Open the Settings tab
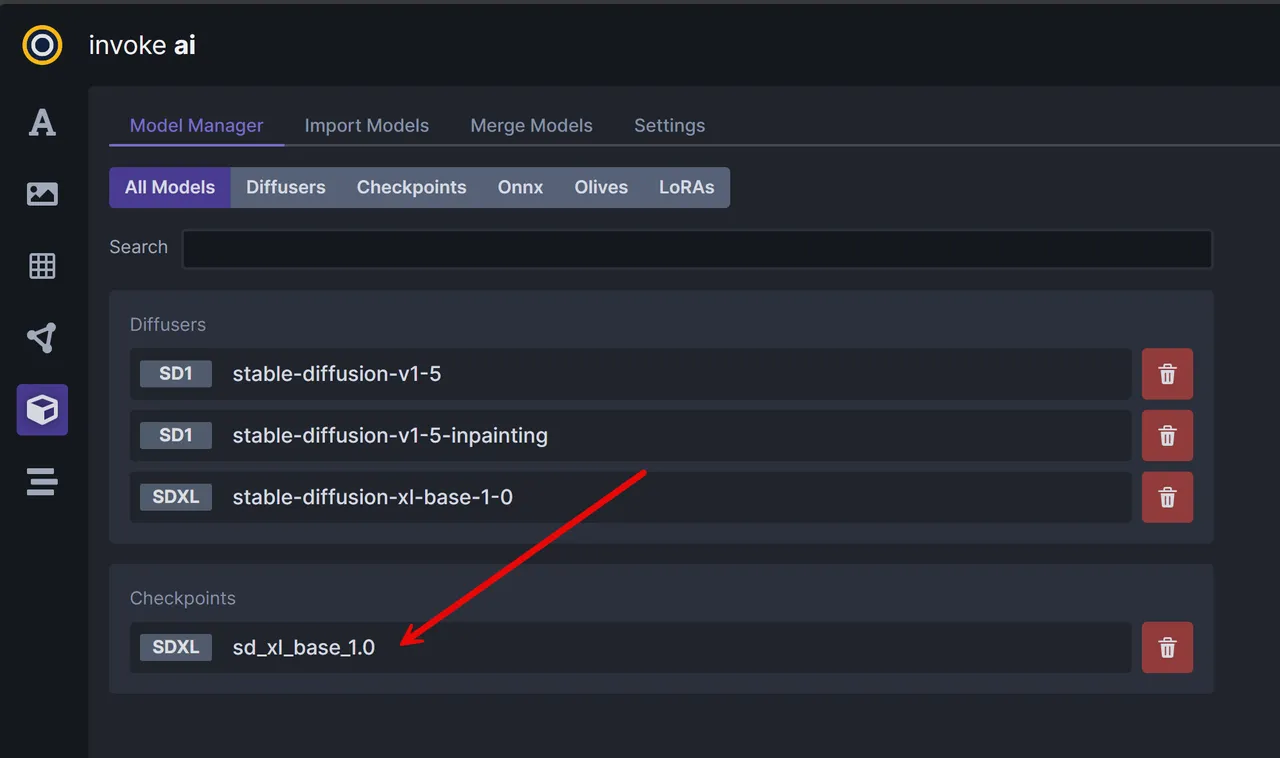This screenshot has height=758, width=1280. tap(669, 125)
